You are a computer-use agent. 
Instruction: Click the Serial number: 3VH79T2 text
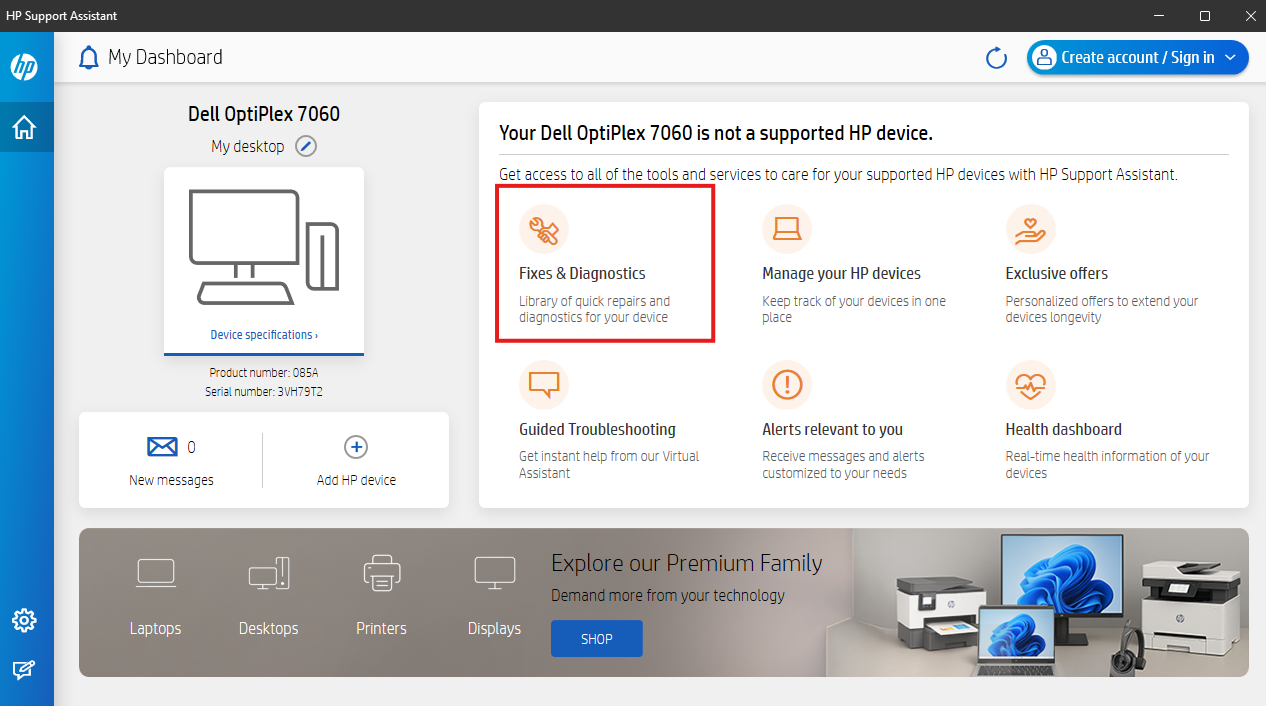click(x=264, y=392)
